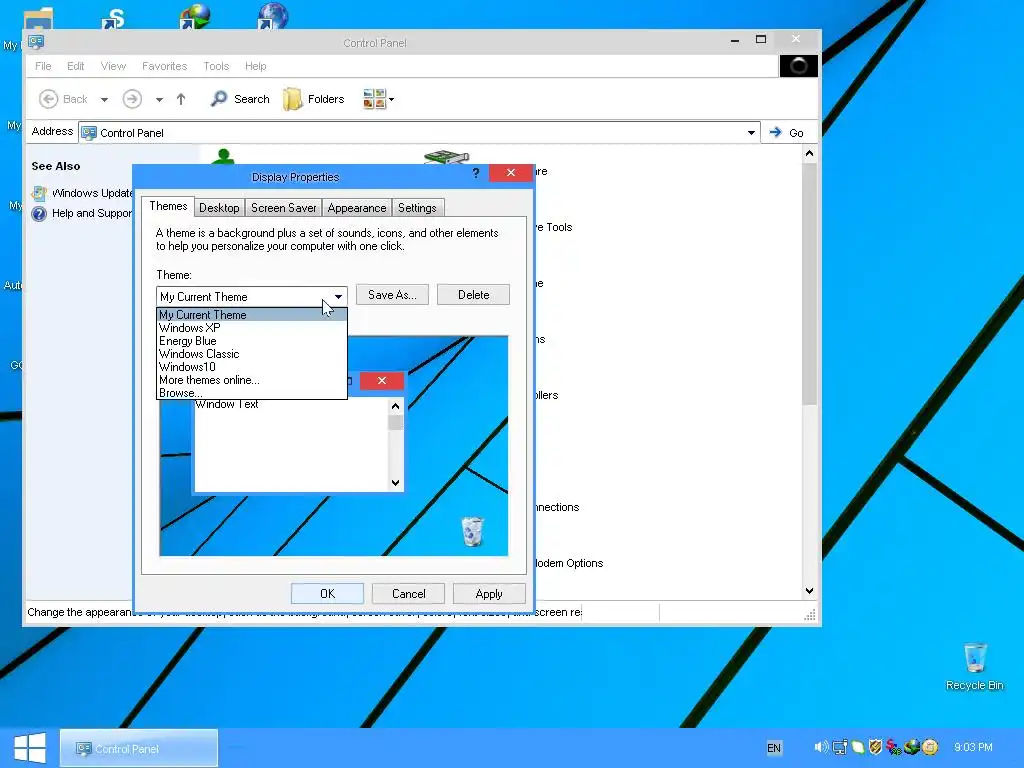Screen dimensions: 1024x768
Task: Click the Control Panel taskbar button
Action: point(139,748)
